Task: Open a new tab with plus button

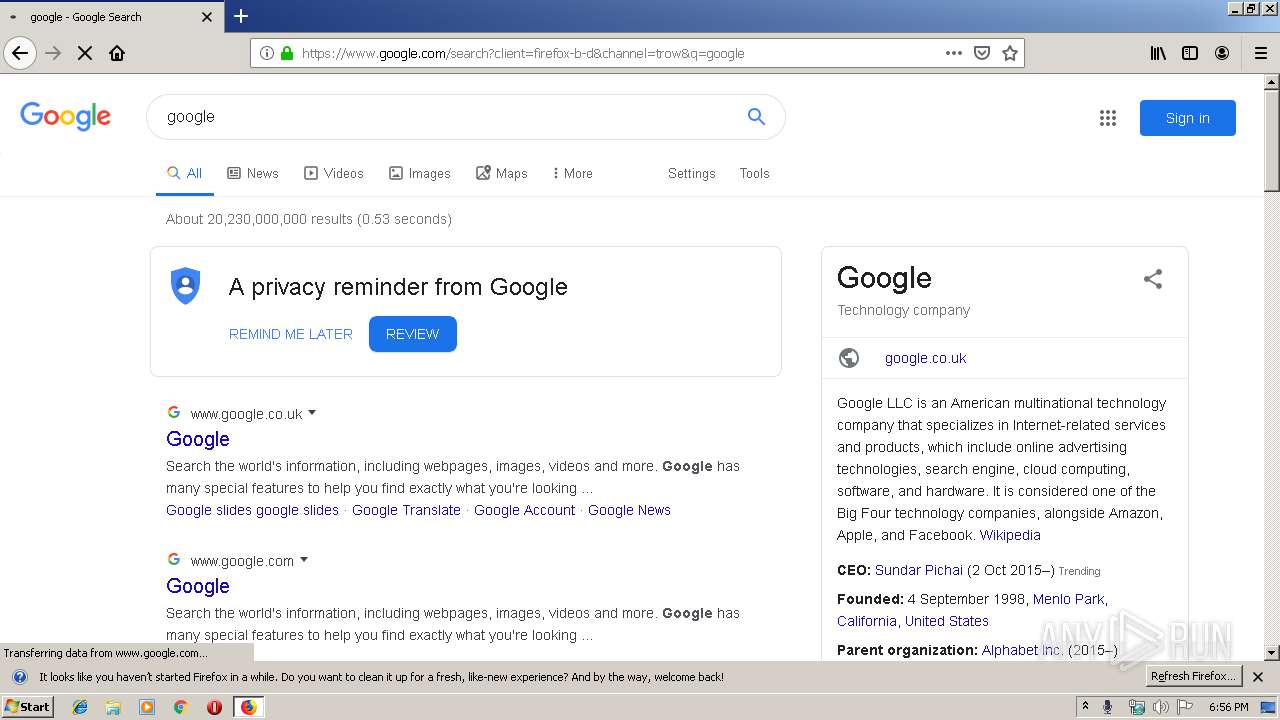Action: pyautogui.click(x=241, y=16)
